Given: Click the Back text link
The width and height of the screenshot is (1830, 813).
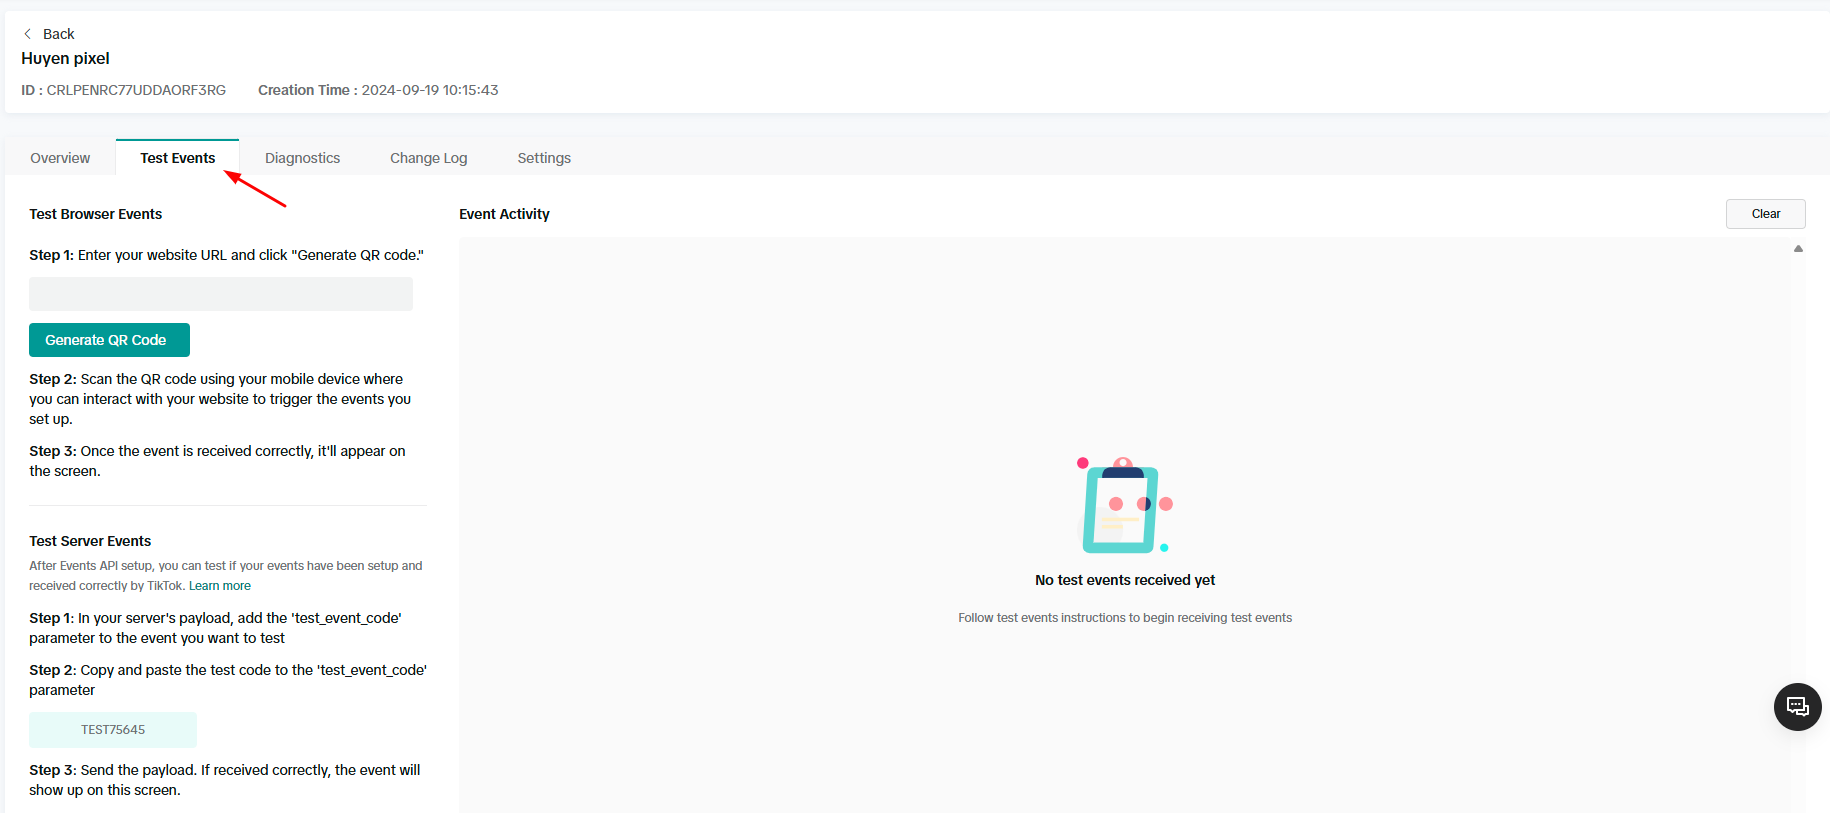Looking at the screenshot, I should [x=58, y=34].
